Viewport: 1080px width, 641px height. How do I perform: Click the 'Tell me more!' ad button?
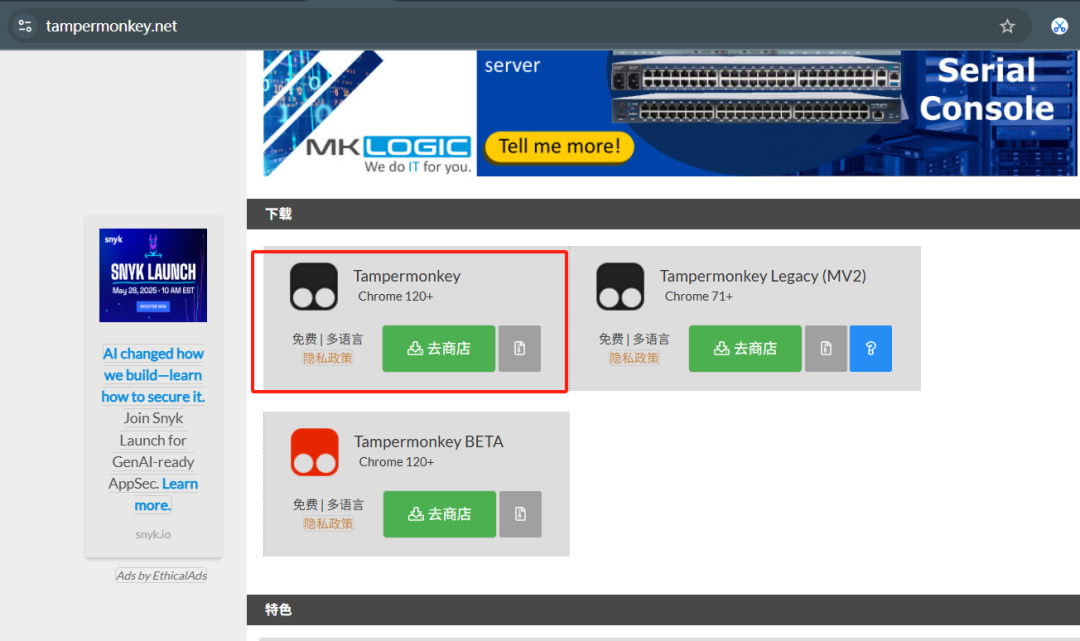559,146
